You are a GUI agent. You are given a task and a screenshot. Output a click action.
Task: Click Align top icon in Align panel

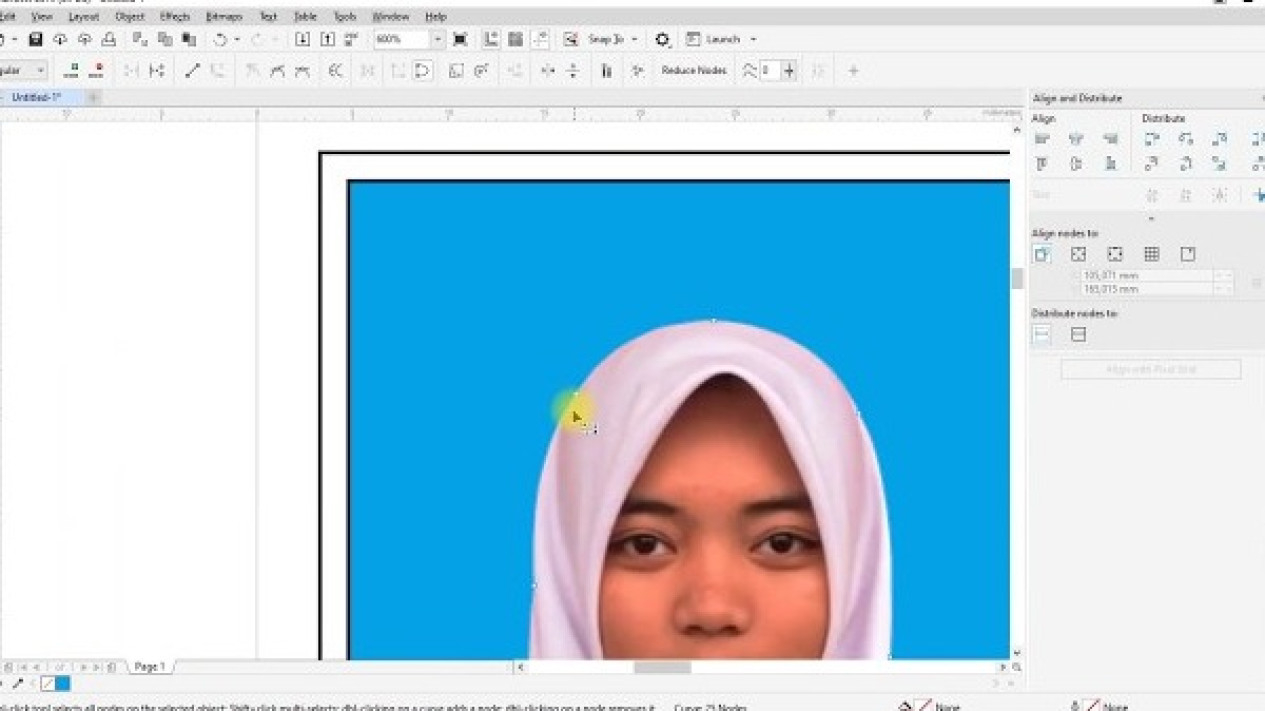pyautogui.click(x=1042, y=163)
